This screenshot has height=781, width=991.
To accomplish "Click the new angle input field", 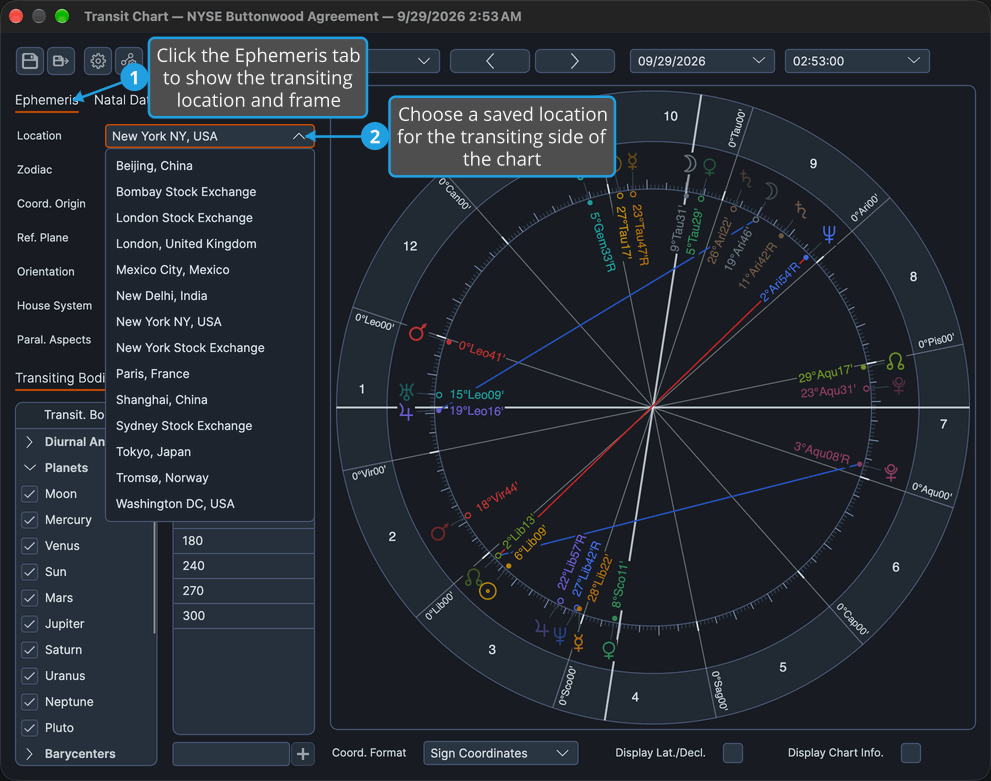I will [x=231, y=754].
